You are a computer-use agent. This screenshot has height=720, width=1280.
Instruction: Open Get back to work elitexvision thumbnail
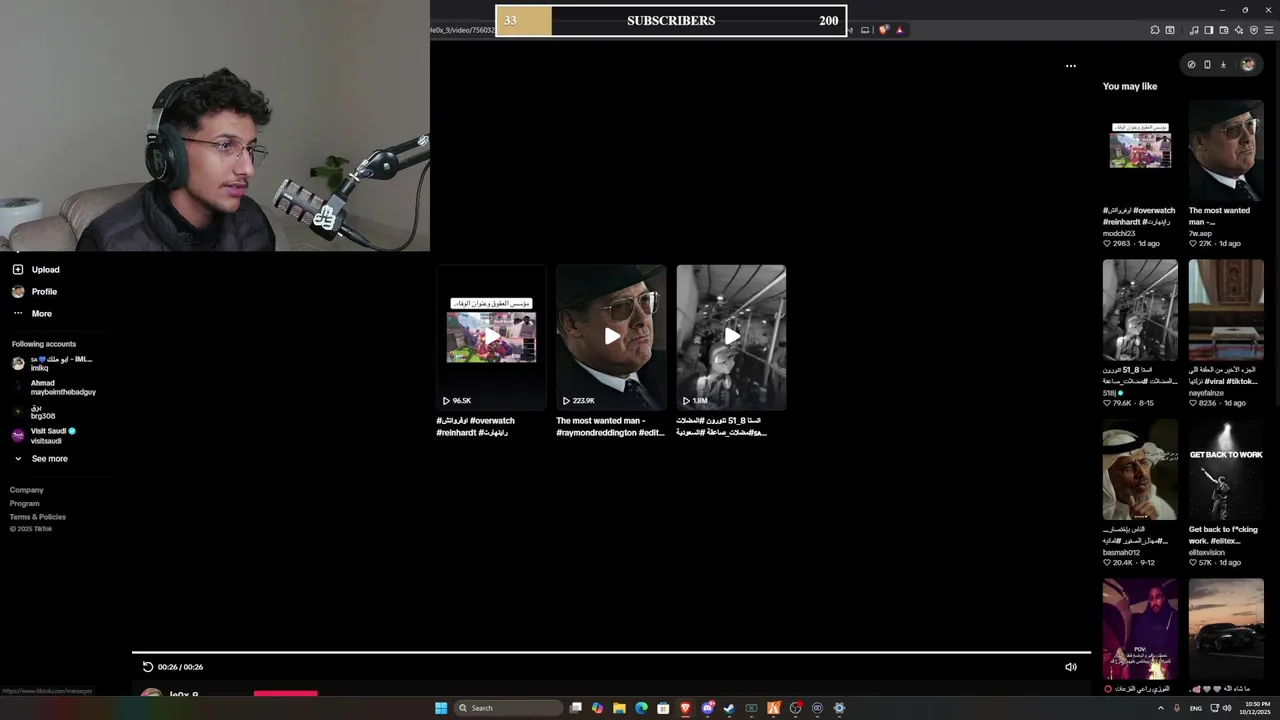[x=1226, y=470]
